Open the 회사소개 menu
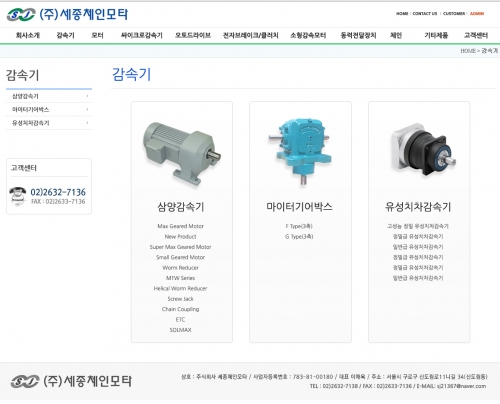Image resolution: width=500 pixels, height=404 pixels. [28, 35]
